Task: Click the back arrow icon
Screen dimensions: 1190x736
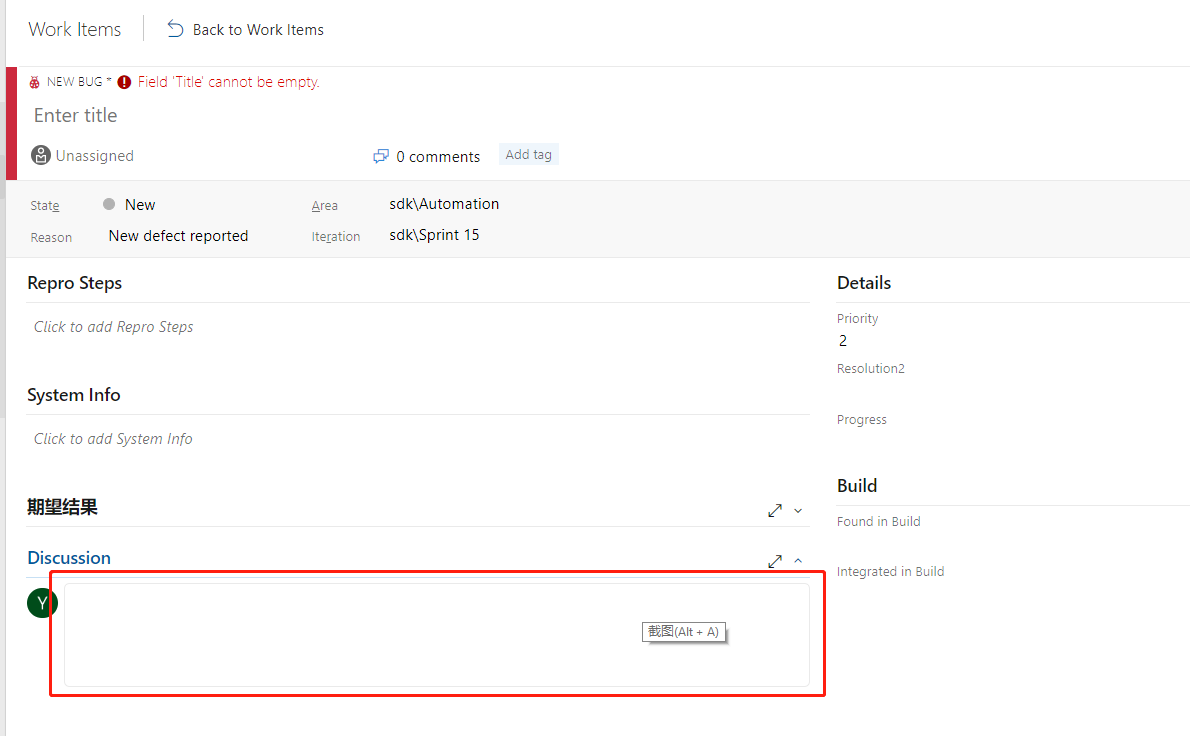Action: [x=176, y=29]
